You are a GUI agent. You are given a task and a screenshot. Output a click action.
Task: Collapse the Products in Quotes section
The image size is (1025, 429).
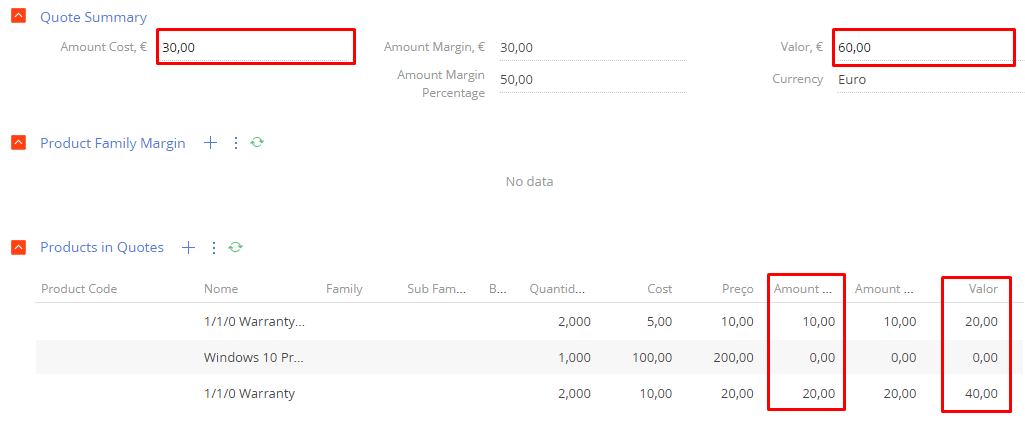[19, 247]
